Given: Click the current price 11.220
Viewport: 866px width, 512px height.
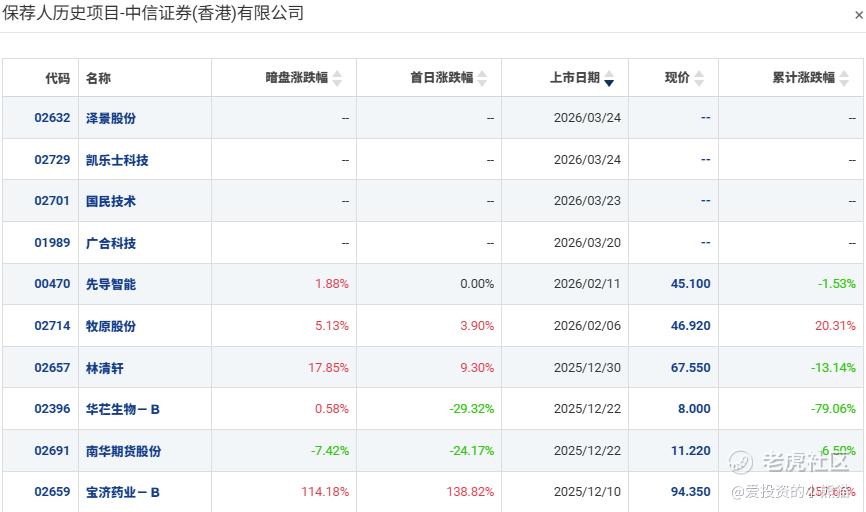Looking at the screenshot, I should (x=691, y=450).
